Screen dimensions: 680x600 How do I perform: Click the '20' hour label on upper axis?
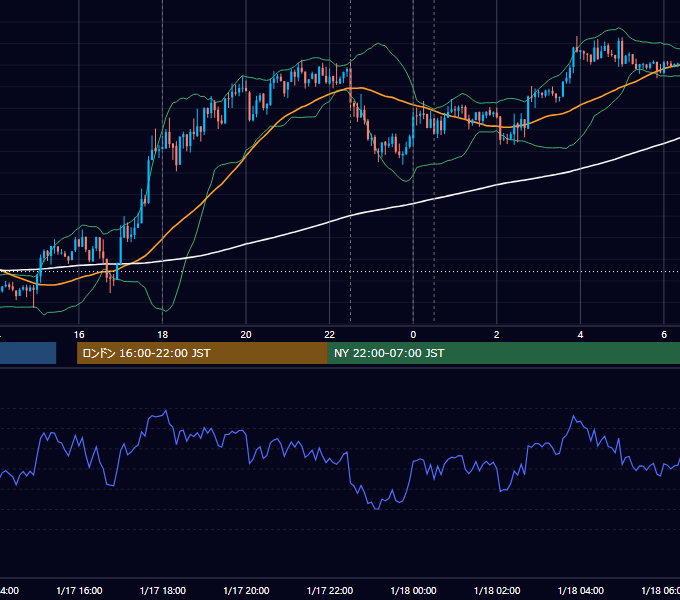(x=246, y=335)
